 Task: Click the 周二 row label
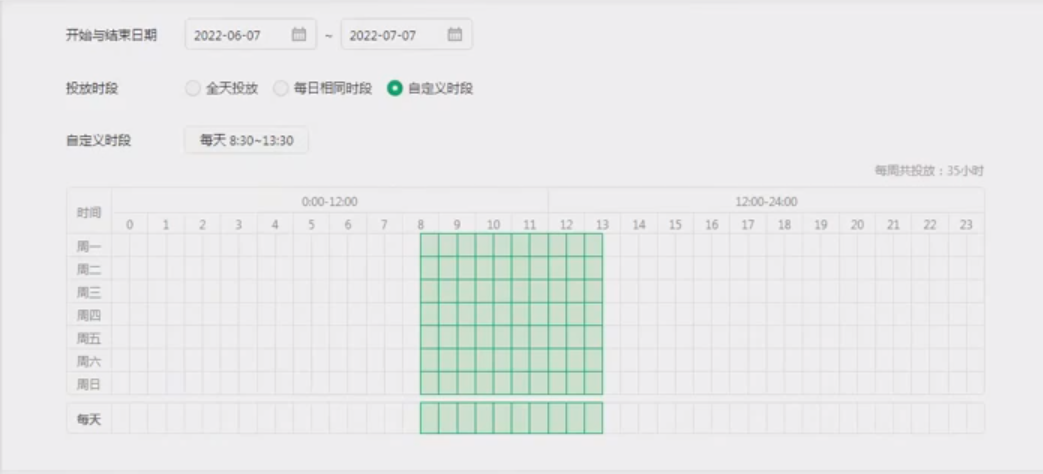[x=89, y=269]
